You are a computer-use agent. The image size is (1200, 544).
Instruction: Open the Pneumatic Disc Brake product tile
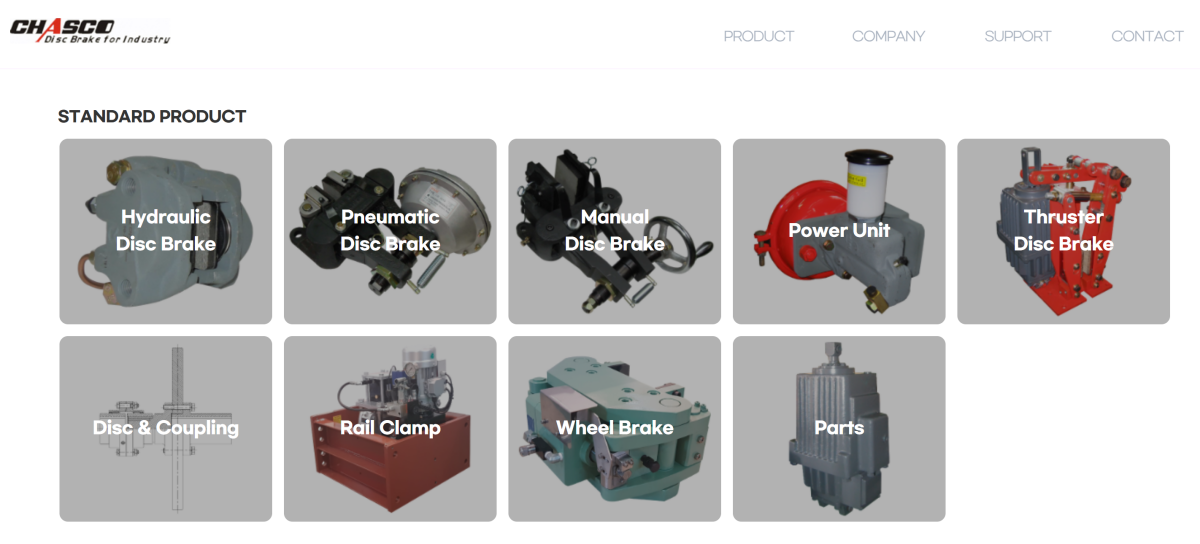coord(390,231)
